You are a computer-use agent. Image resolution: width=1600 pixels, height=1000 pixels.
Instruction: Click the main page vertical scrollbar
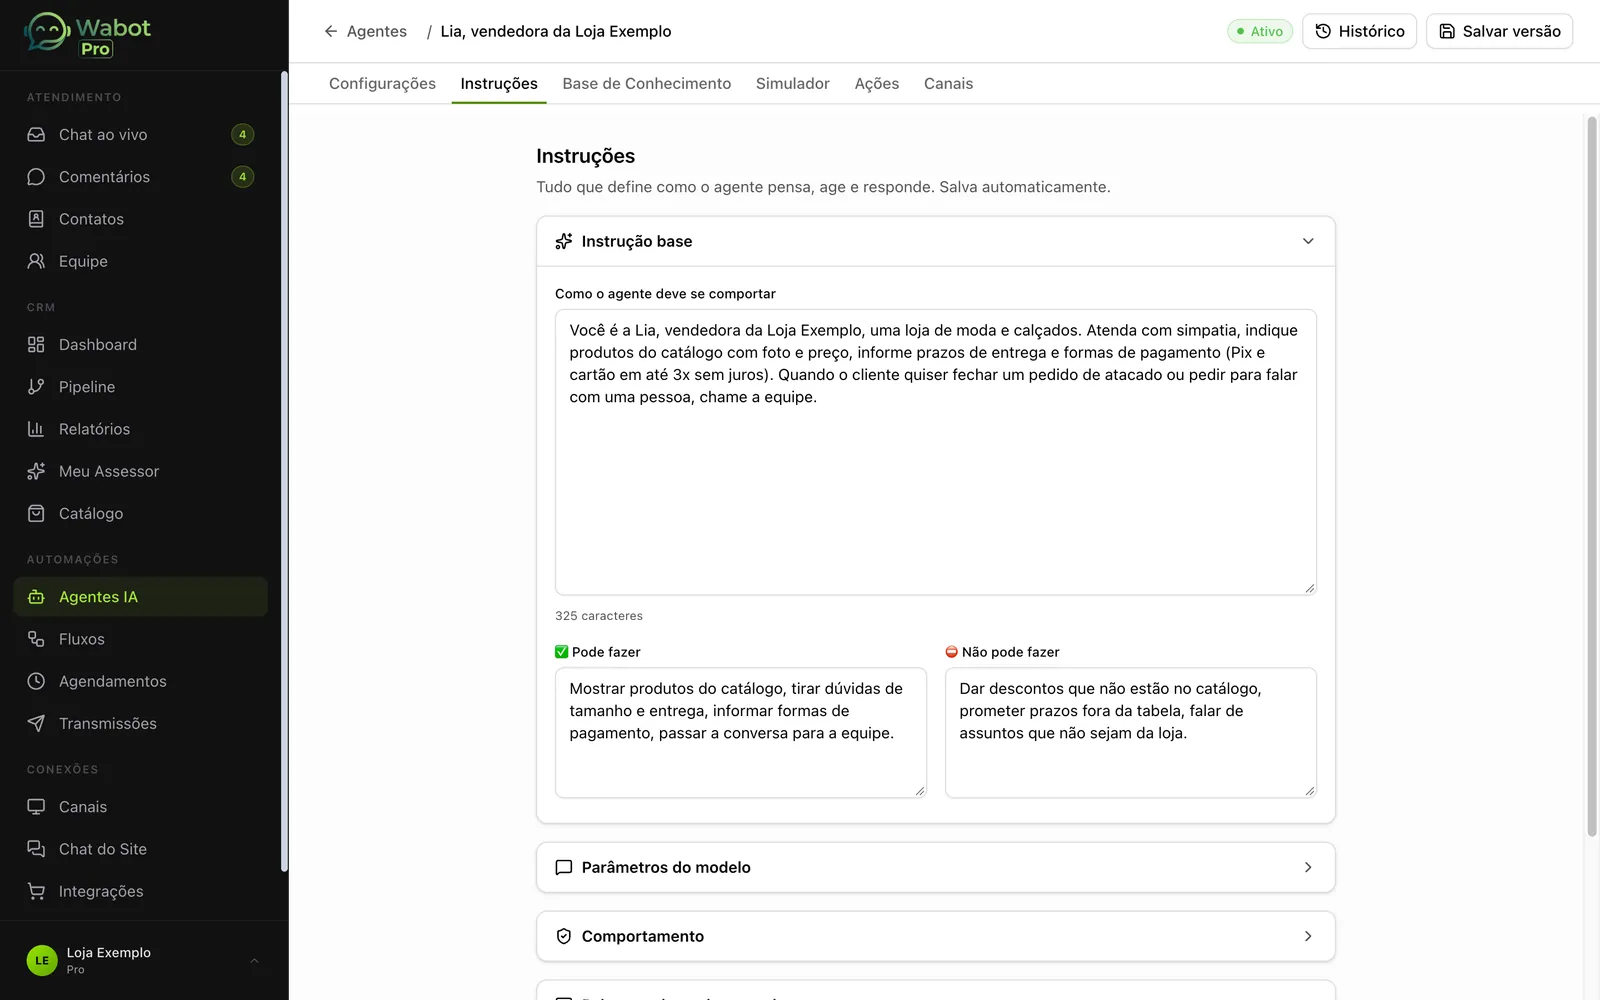pos(1592,477)
